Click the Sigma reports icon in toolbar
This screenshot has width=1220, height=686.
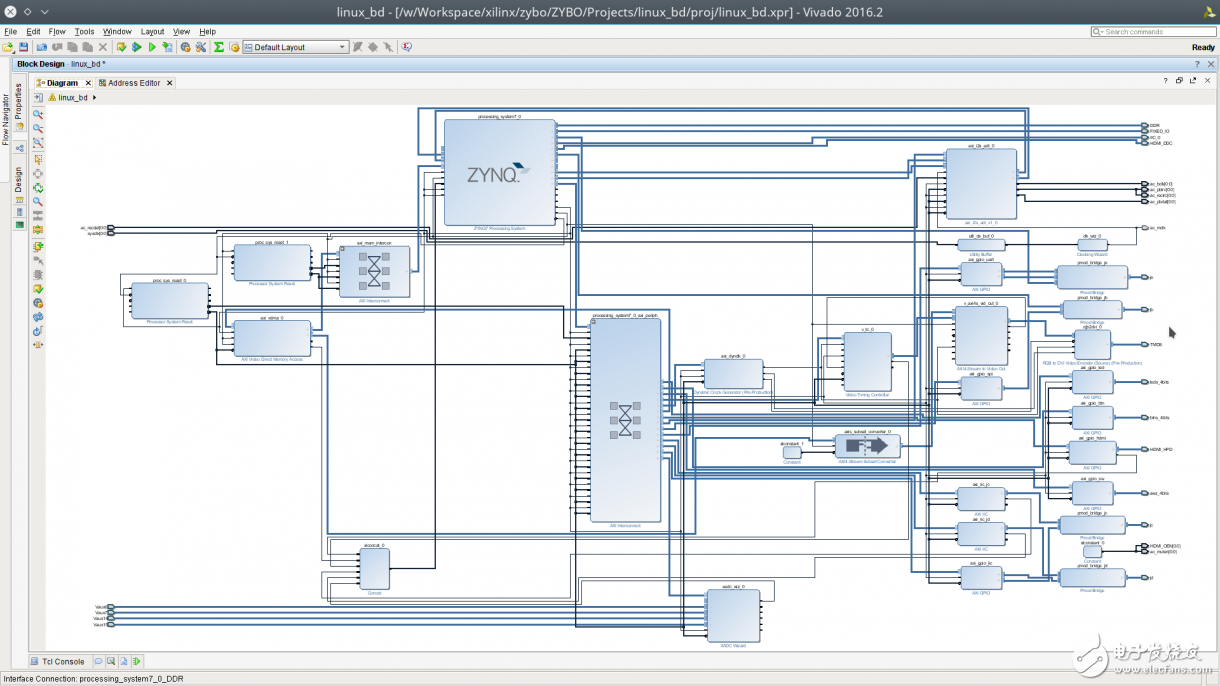click(x=219, y=47)
